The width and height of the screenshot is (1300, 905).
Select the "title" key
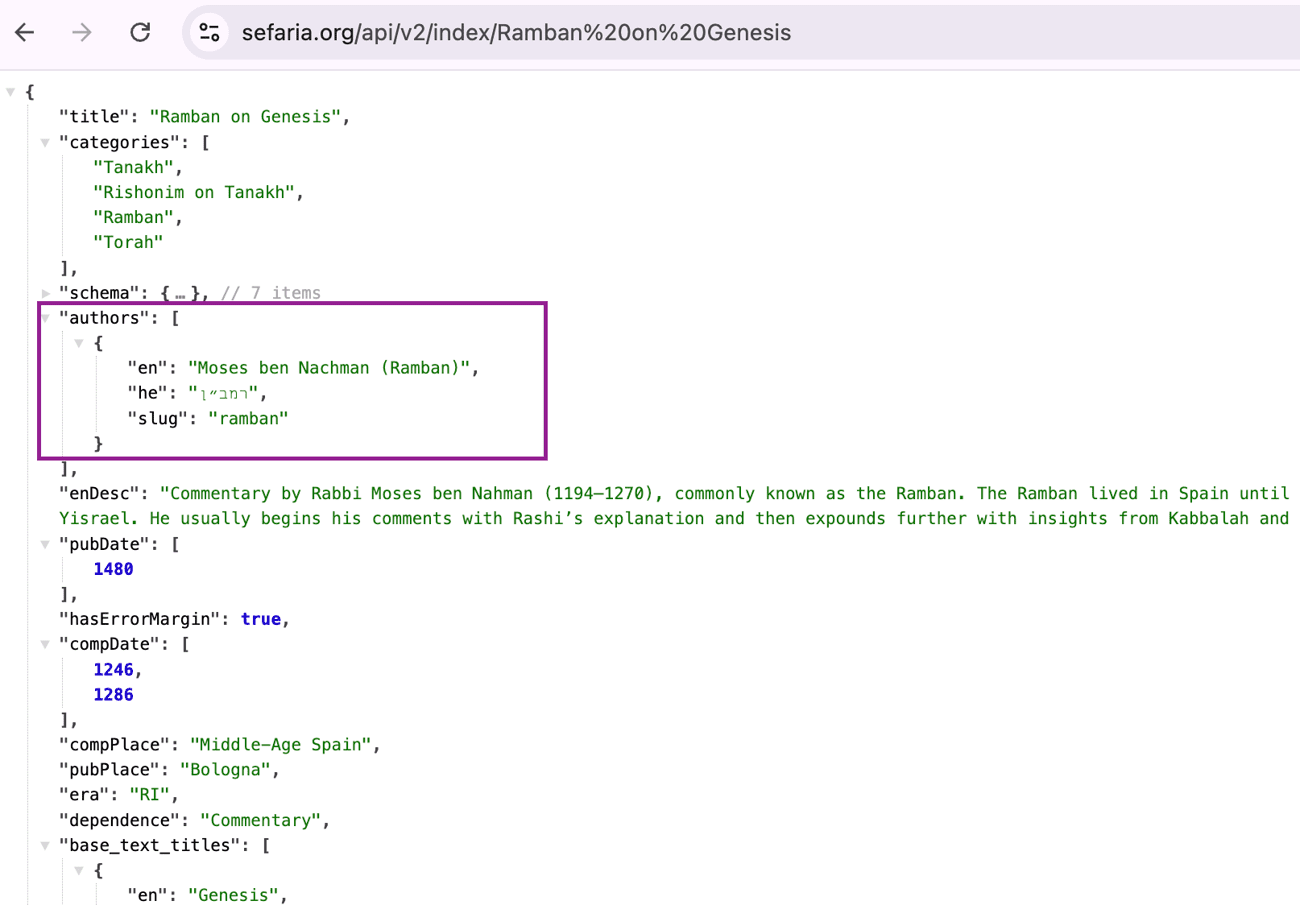[x=95, y=117]
